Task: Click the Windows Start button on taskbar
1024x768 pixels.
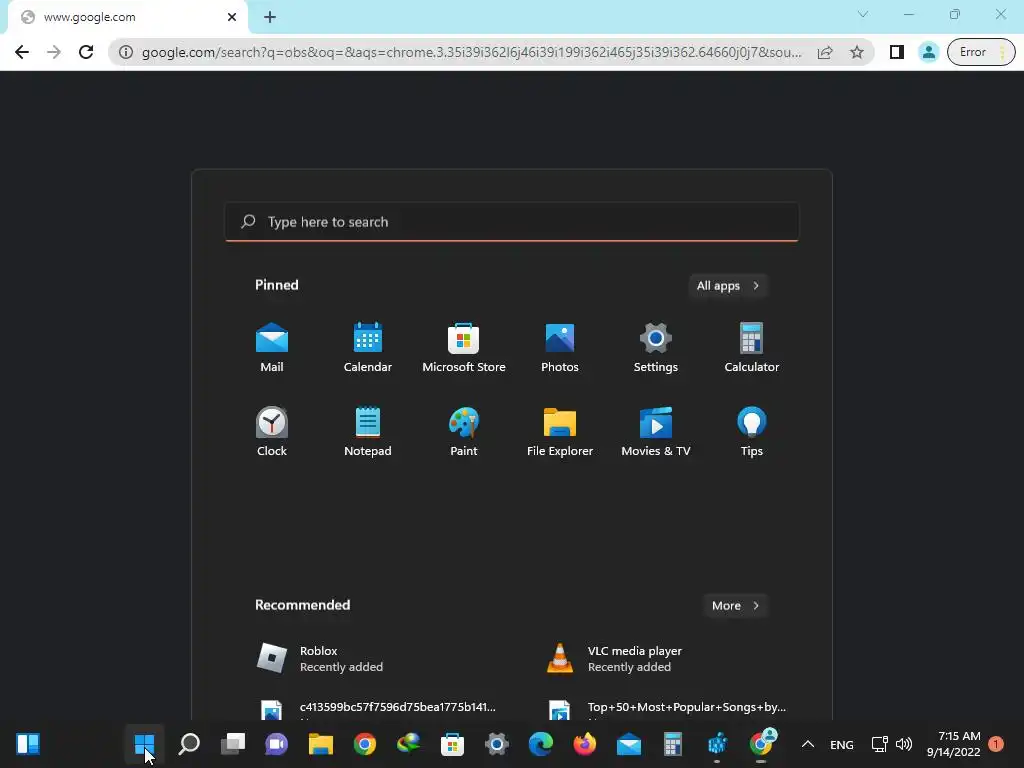Action: (x=144, y=744)
